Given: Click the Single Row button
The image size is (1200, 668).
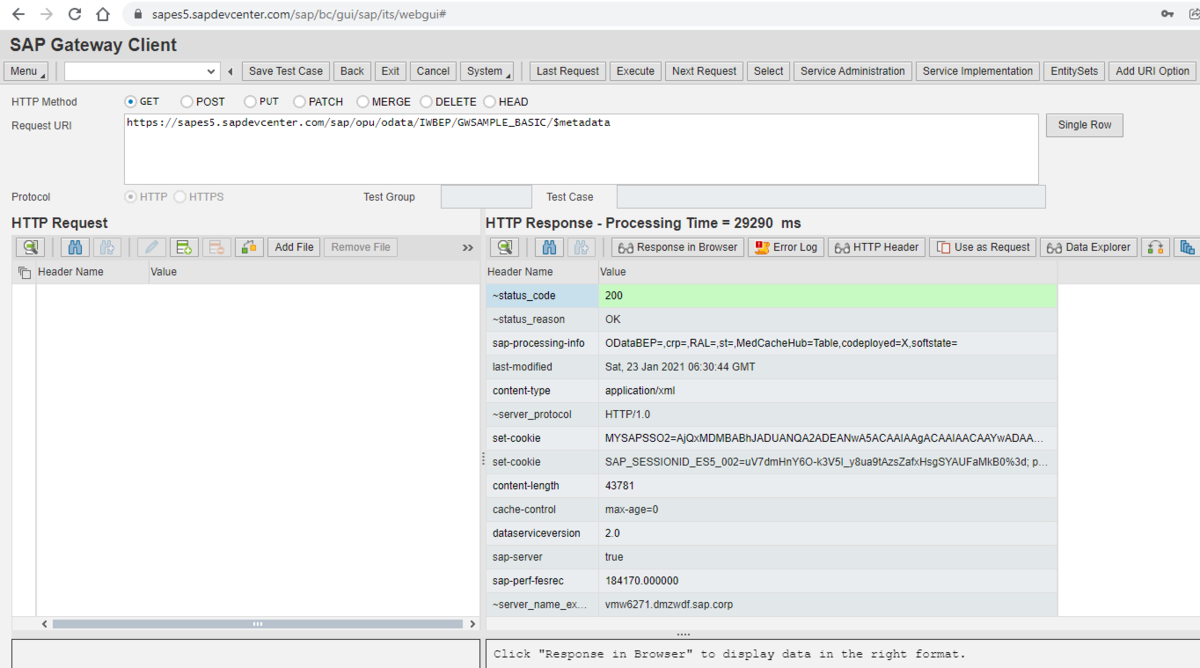Looking at the screenshot, I should 1085,125.
